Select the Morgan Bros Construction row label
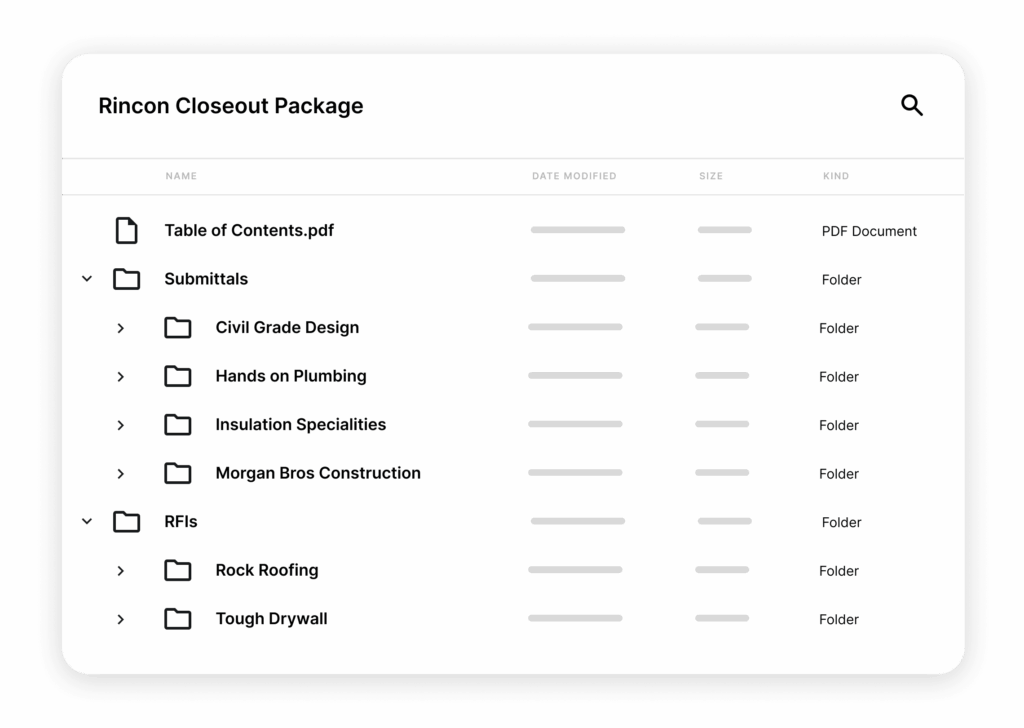 318,473
